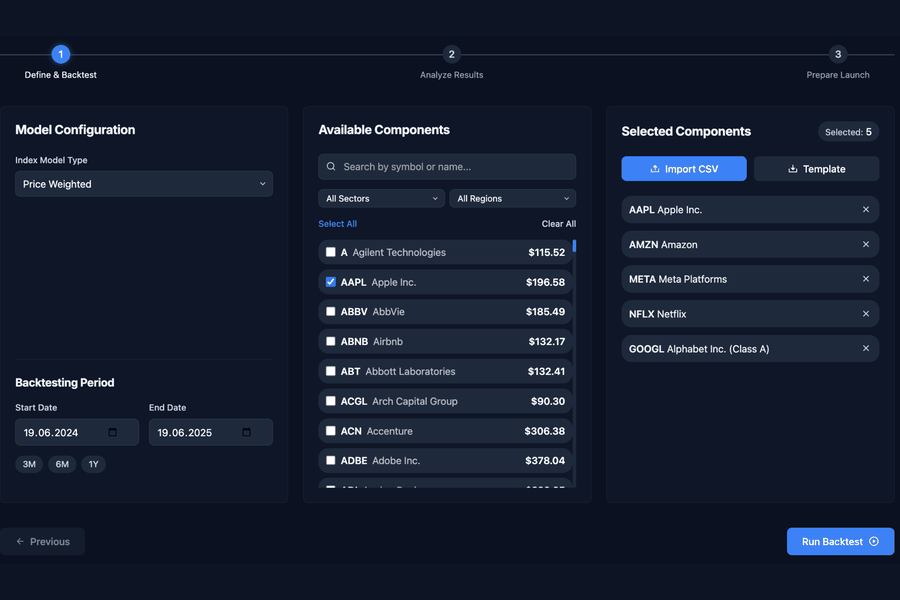This screenshot has height=600, width=900.
Task: Check the ABBV AbbVie checkbox
Action: [x=331, y=312]
